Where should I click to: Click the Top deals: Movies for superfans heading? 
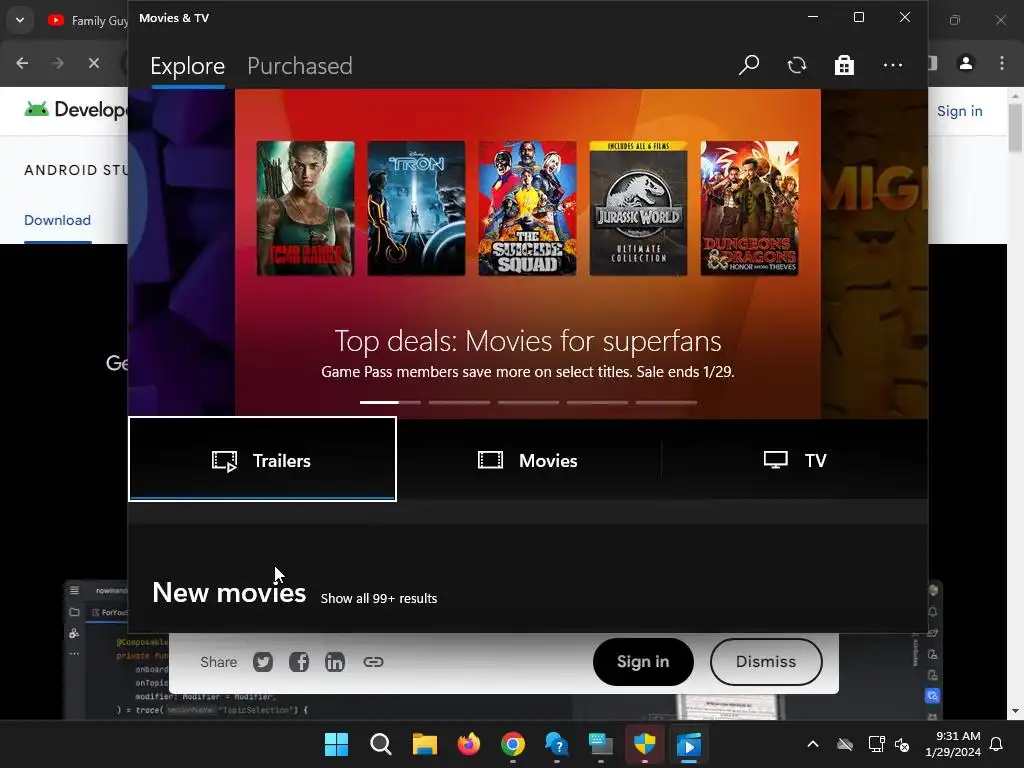pyautogui.click(x=528, y=341)
